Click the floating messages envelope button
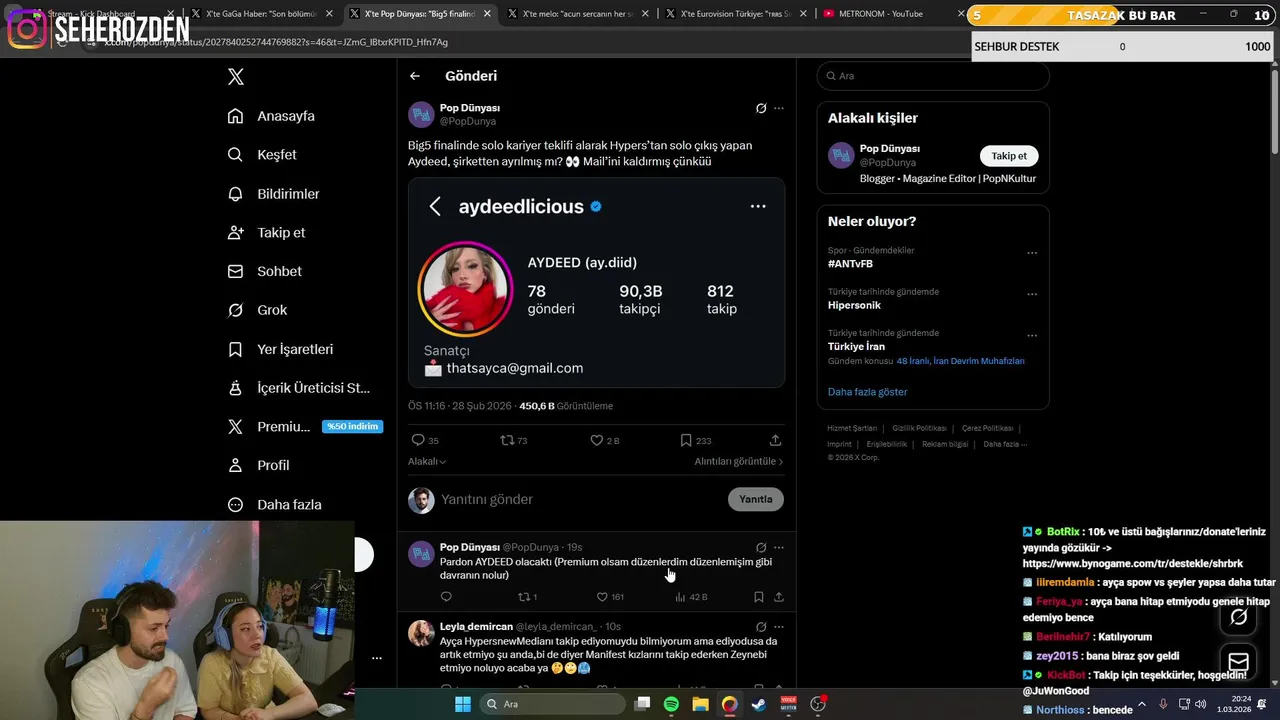The width and height of the screenshot is (1280, 720). (1238, 662)
